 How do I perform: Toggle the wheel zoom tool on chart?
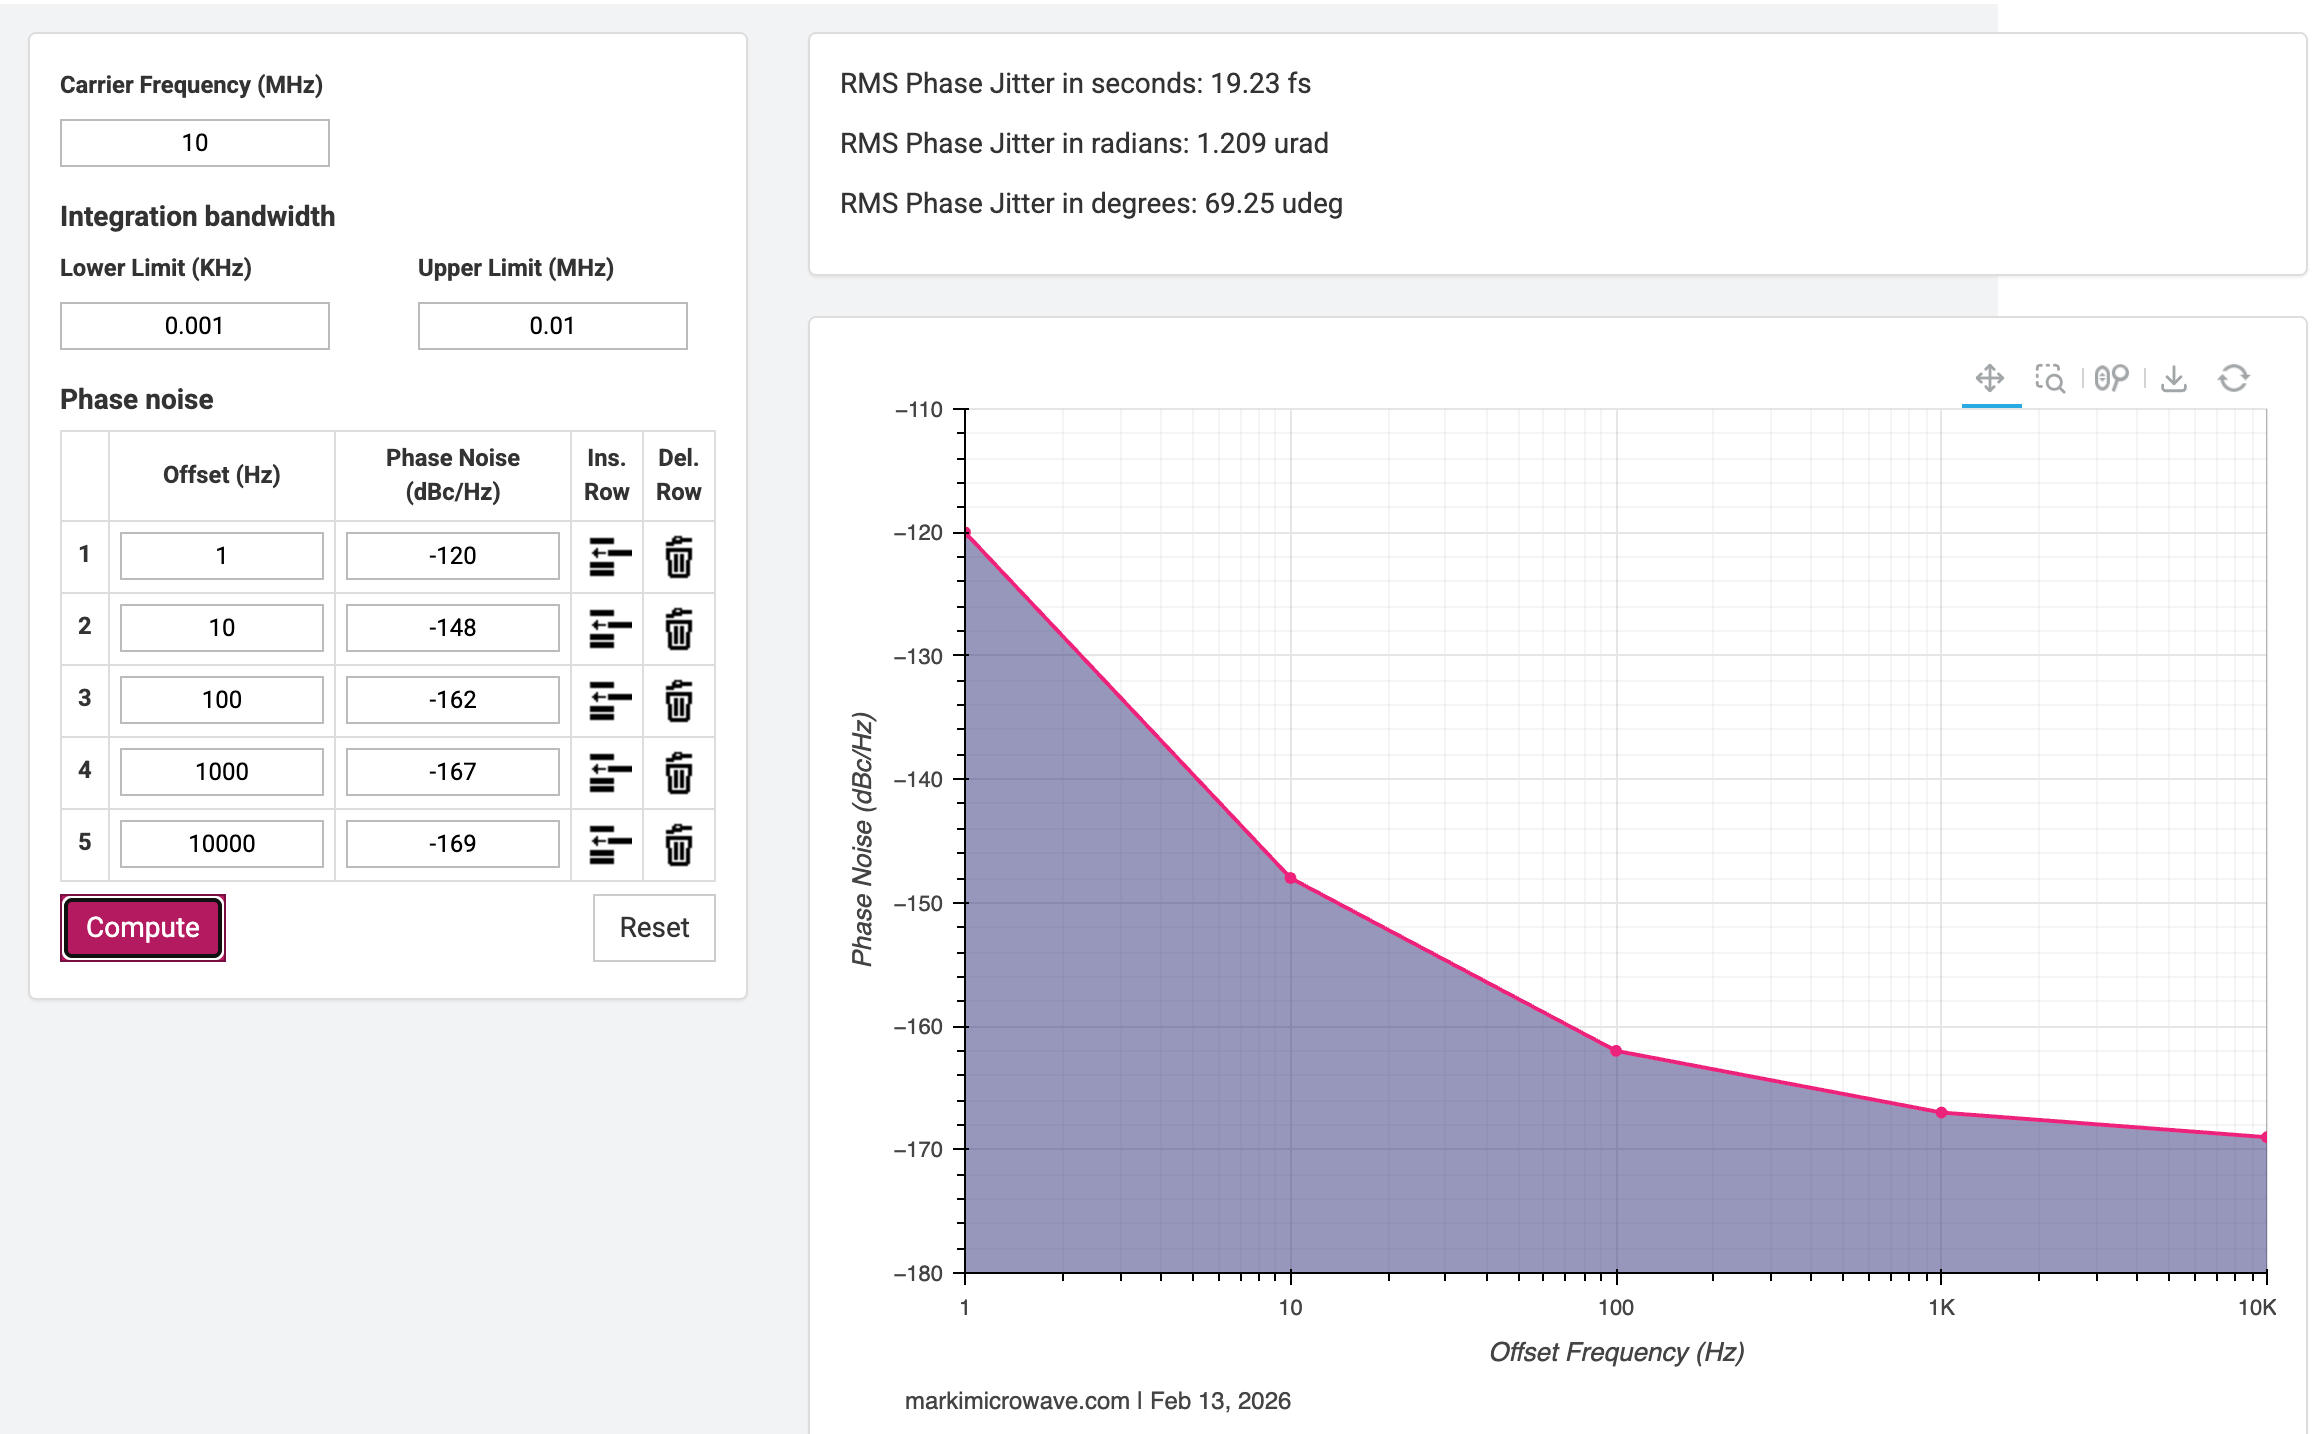pos(2112,378)
